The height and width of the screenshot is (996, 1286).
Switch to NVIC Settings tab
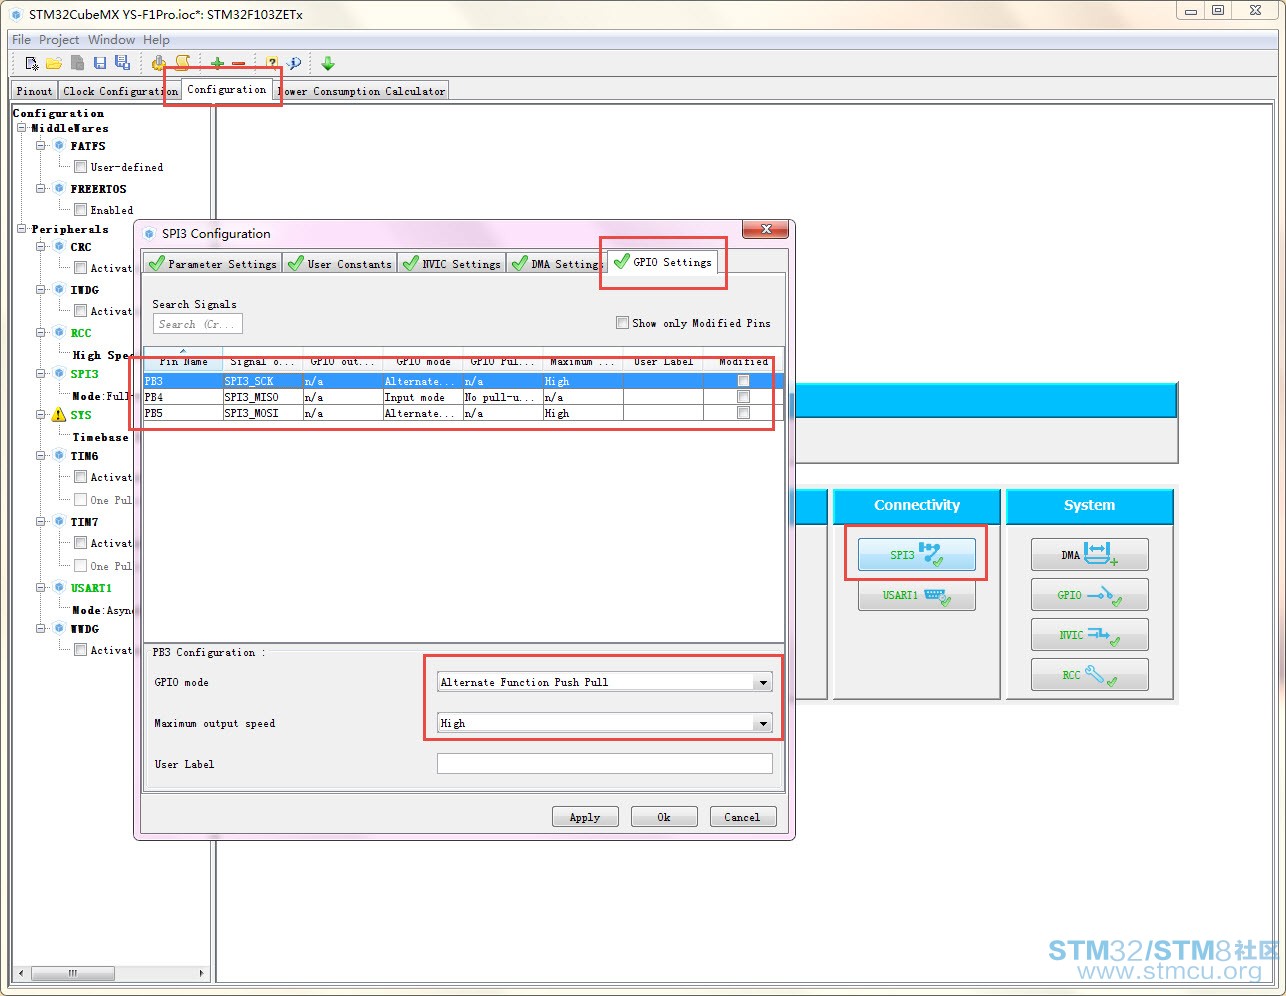452,263
